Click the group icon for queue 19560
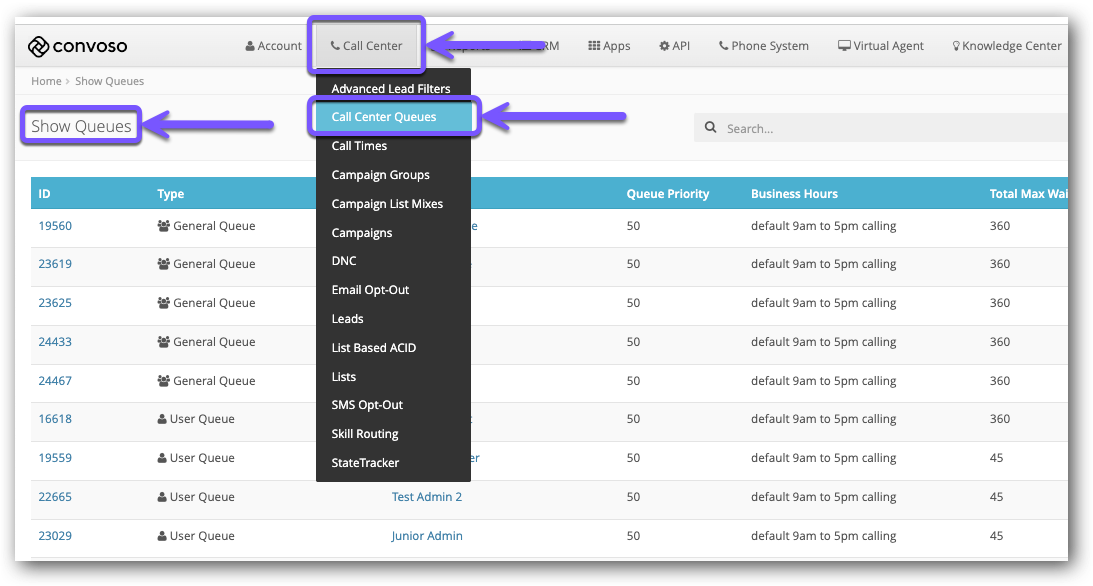The height and width of the screenshot is (586, 1093). 164,226
